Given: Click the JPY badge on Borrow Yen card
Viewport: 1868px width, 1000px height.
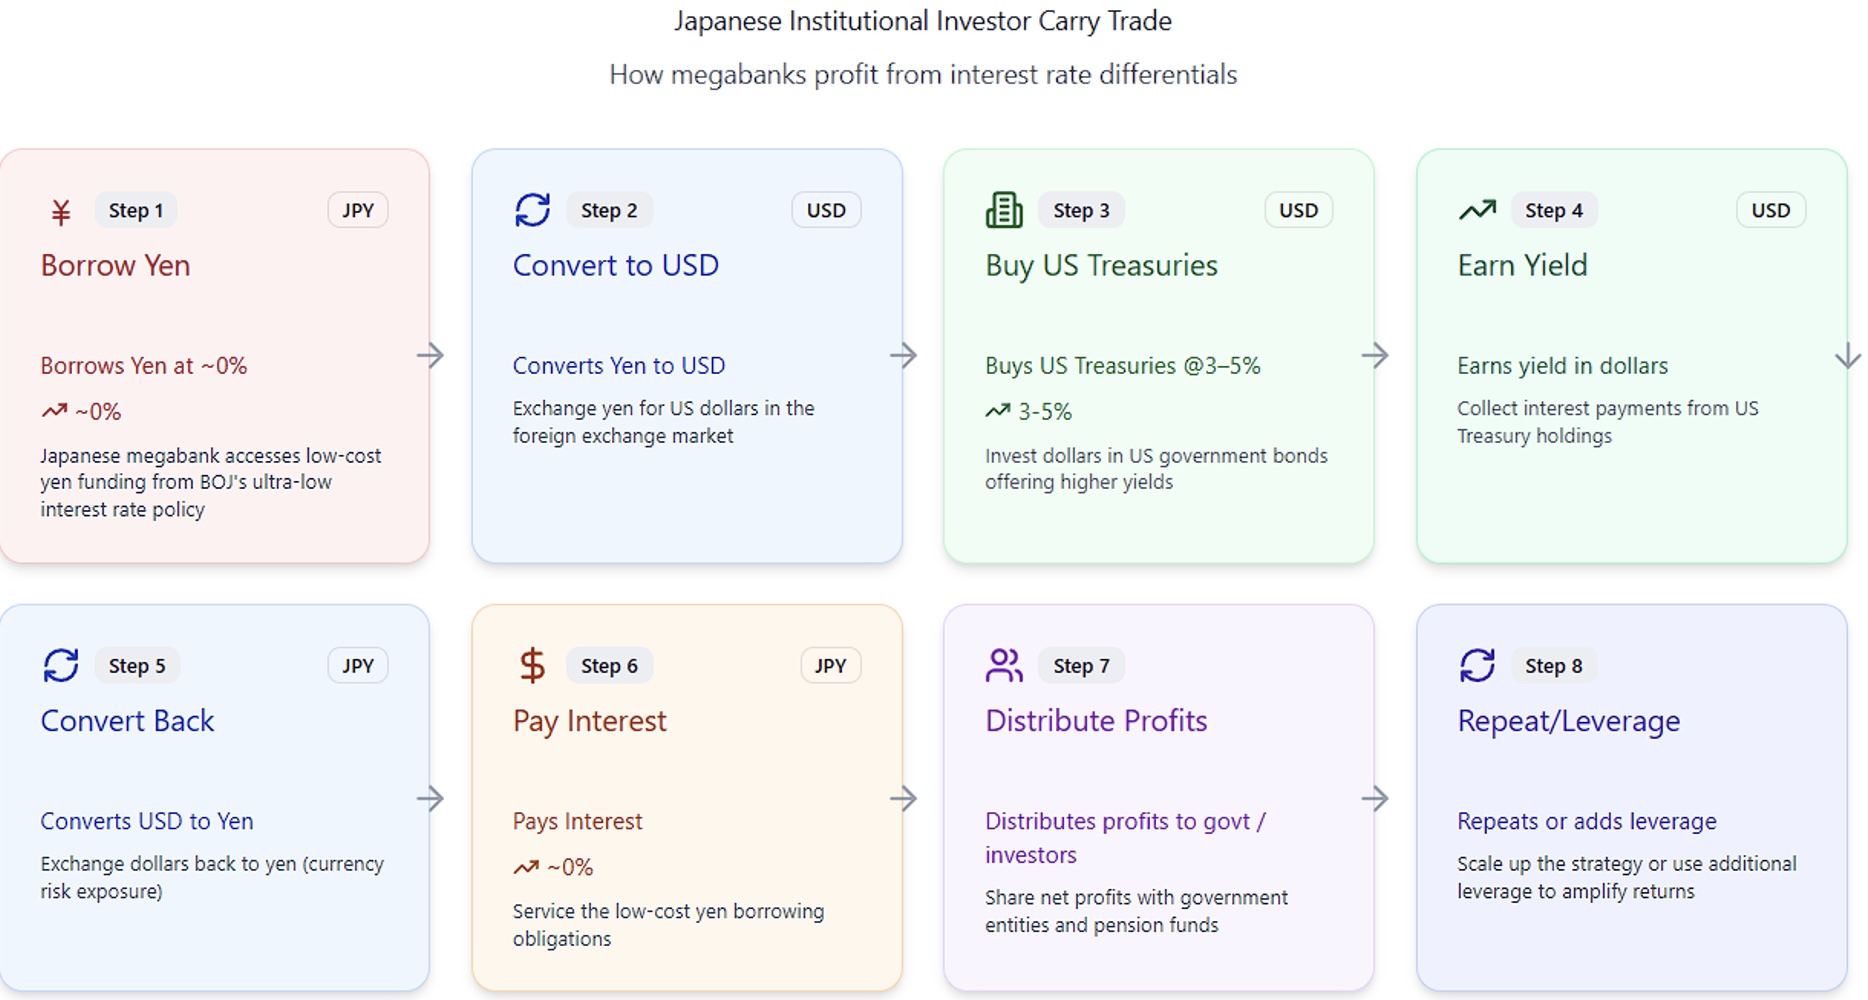Looking at the screenshot, I should click(x=358, y=210).
